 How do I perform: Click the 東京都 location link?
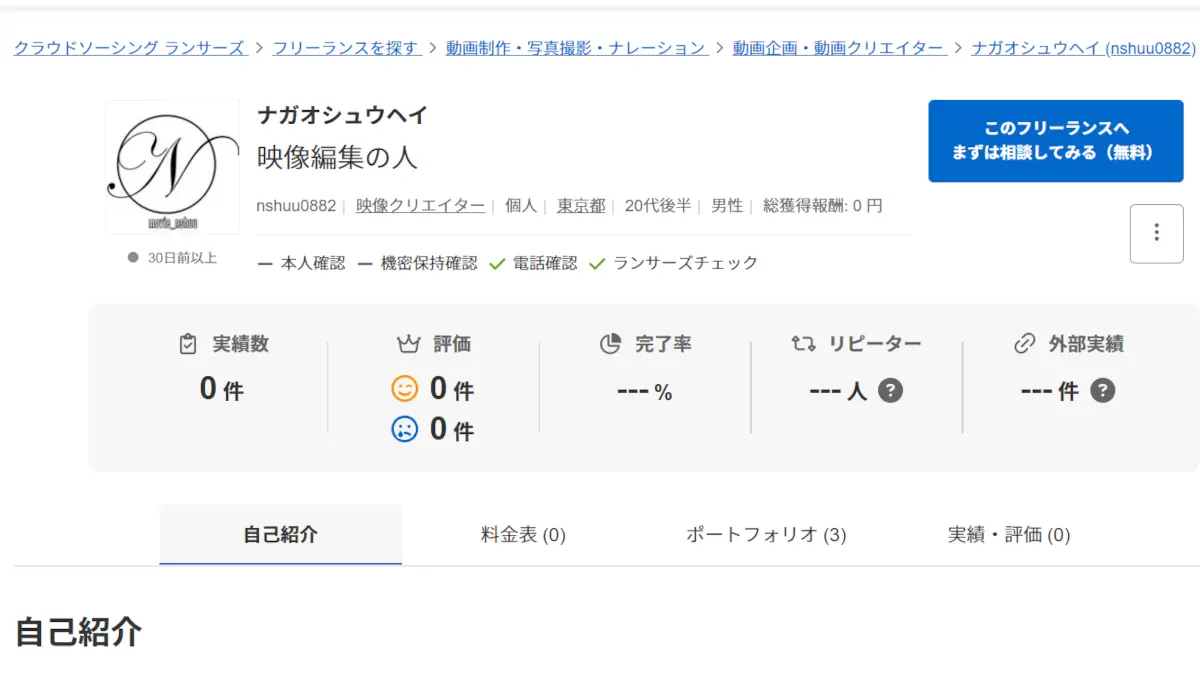581,206
